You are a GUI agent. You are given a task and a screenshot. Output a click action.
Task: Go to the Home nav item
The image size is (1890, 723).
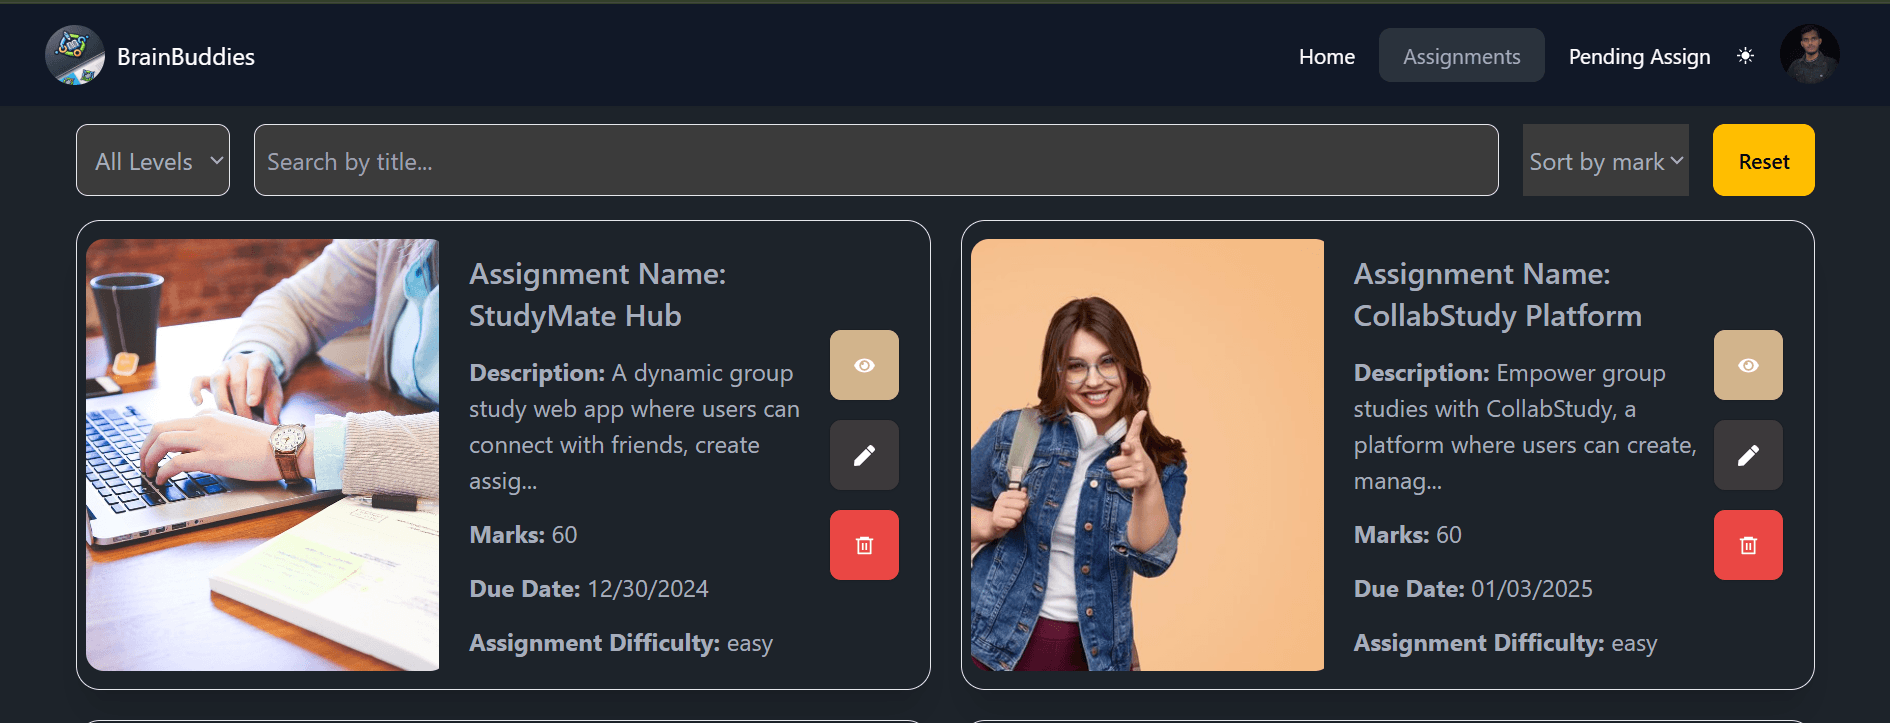click(1326, 56)
